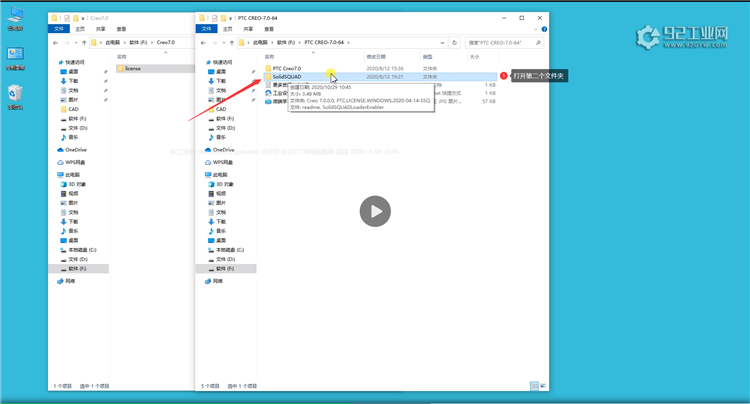Open quick access toolbar dropdown in PTC CREO-7.0-64

point(230,18)
